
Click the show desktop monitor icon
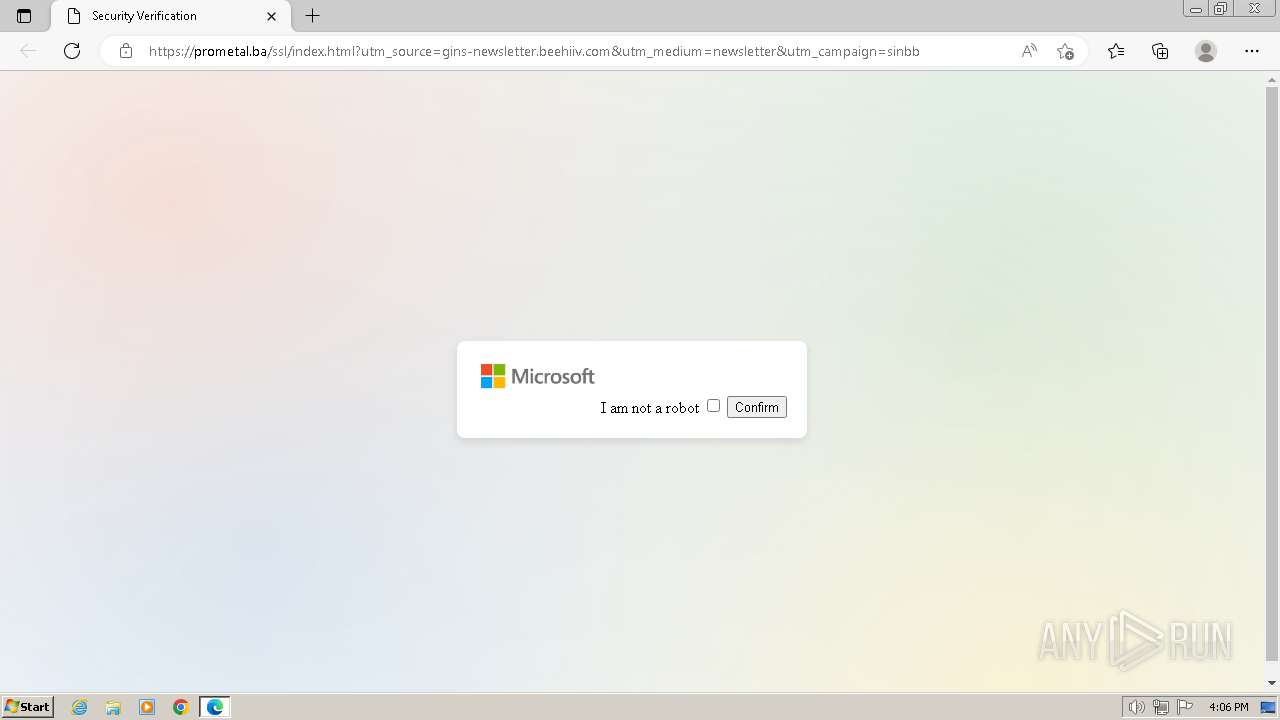pyautogui.click(x=1268, y=707)
